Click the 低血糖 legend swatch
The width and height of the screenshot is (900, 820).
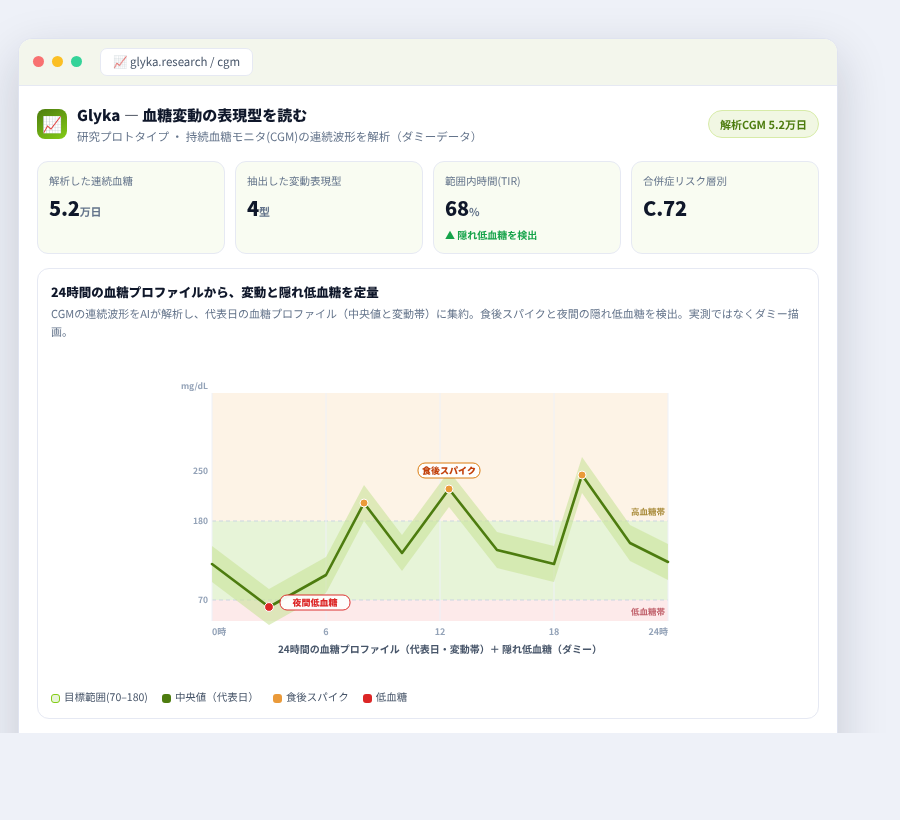(367, 698)
